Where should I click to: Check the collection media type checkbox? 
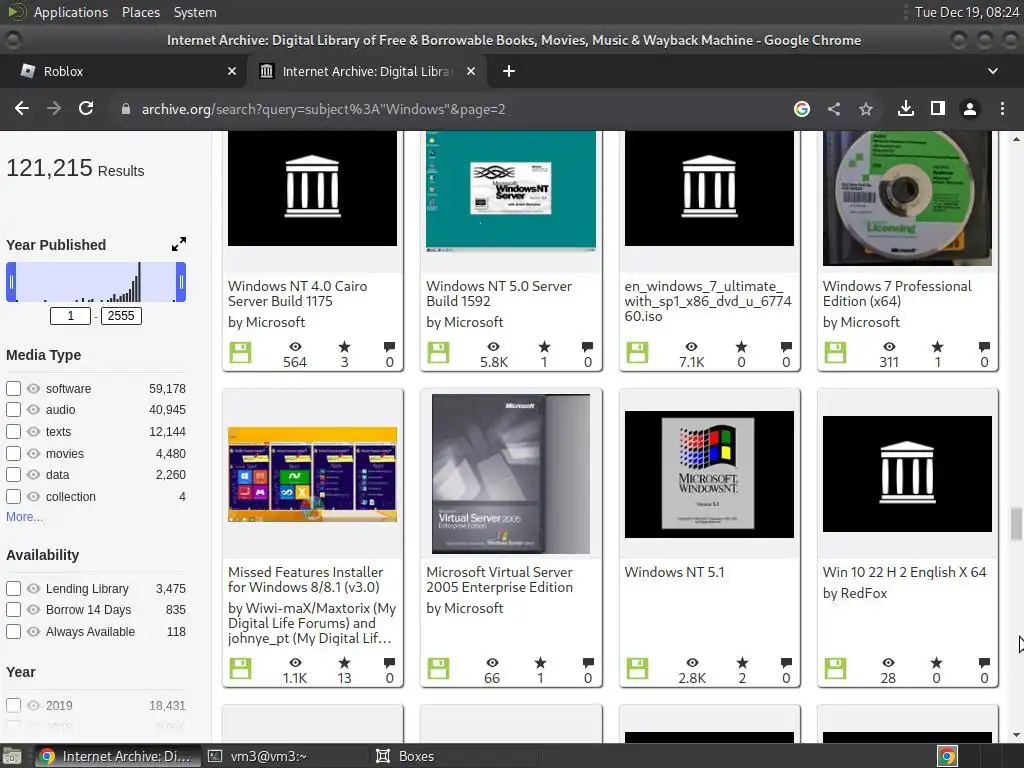pos(13,496)
